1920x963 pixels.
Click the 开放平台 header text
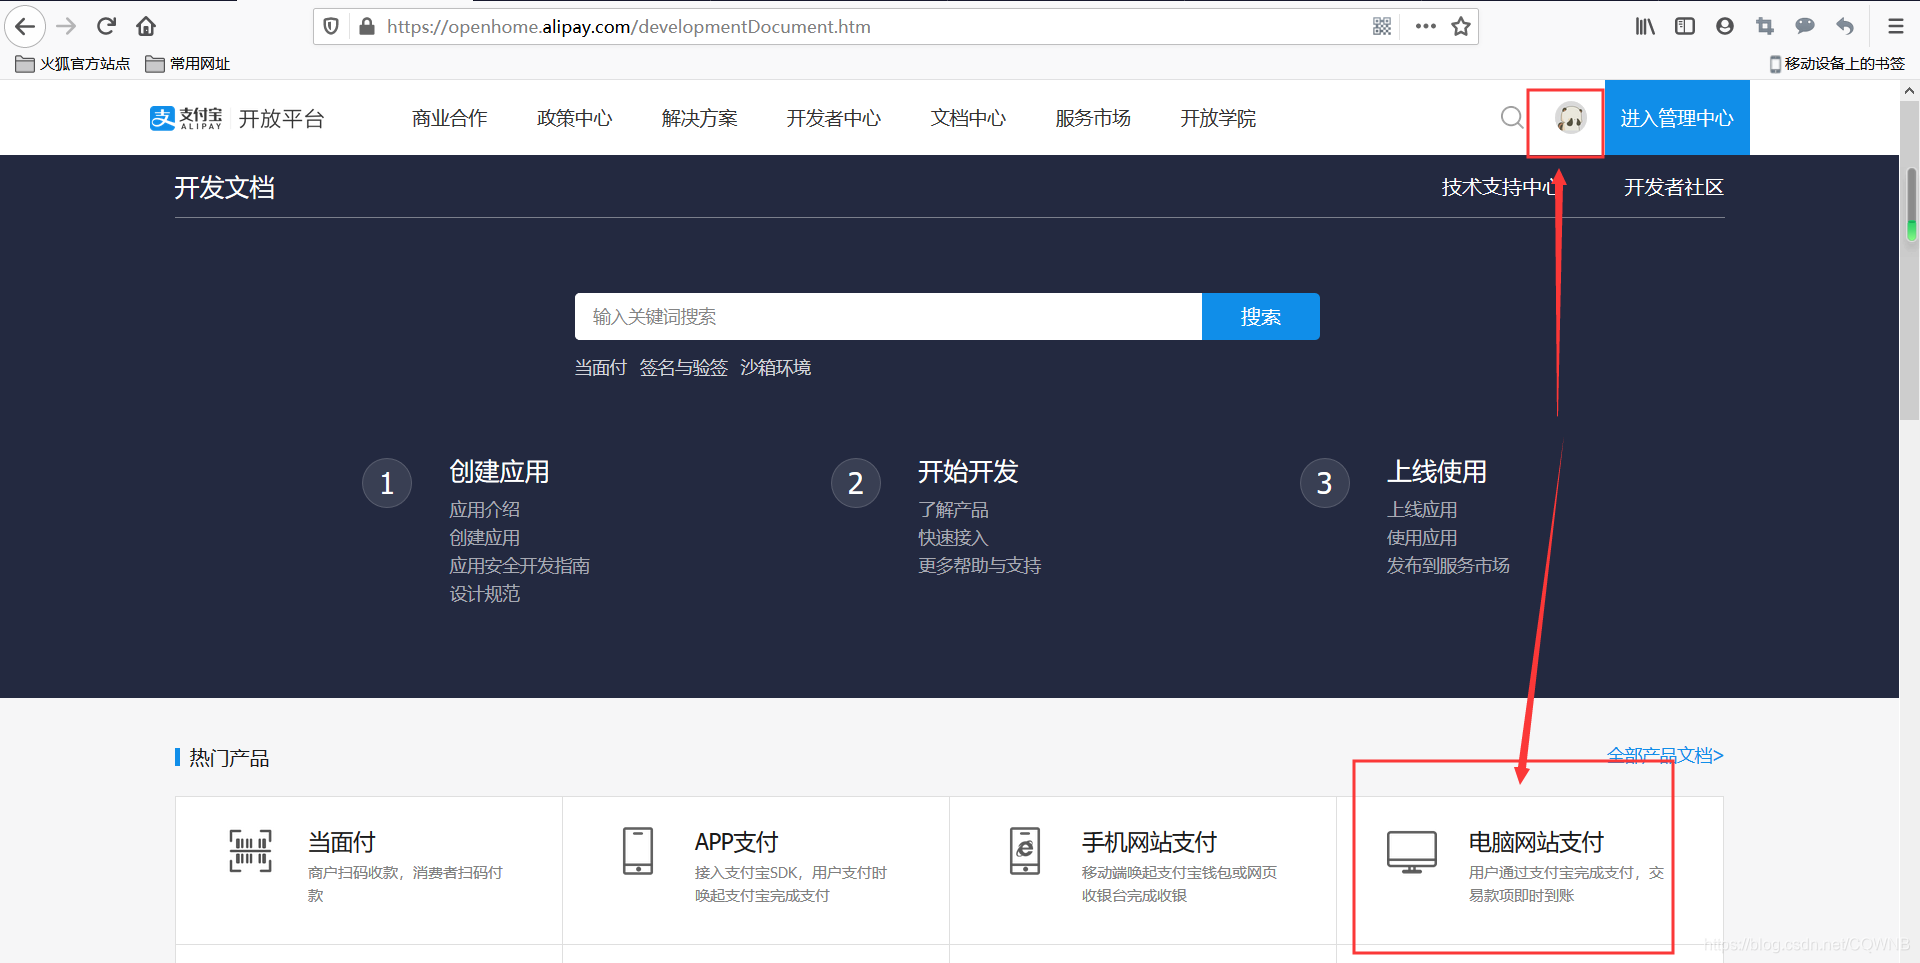(282, 118)
